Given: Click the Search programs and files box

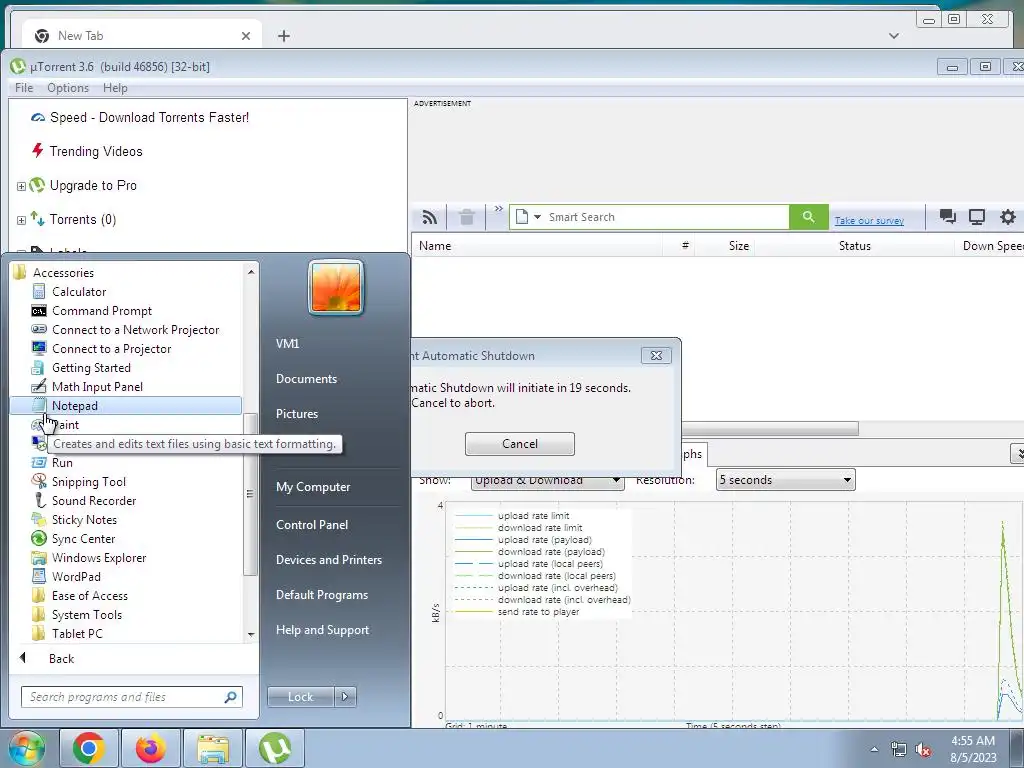Looking at the screenshot, I should point(131,697).
